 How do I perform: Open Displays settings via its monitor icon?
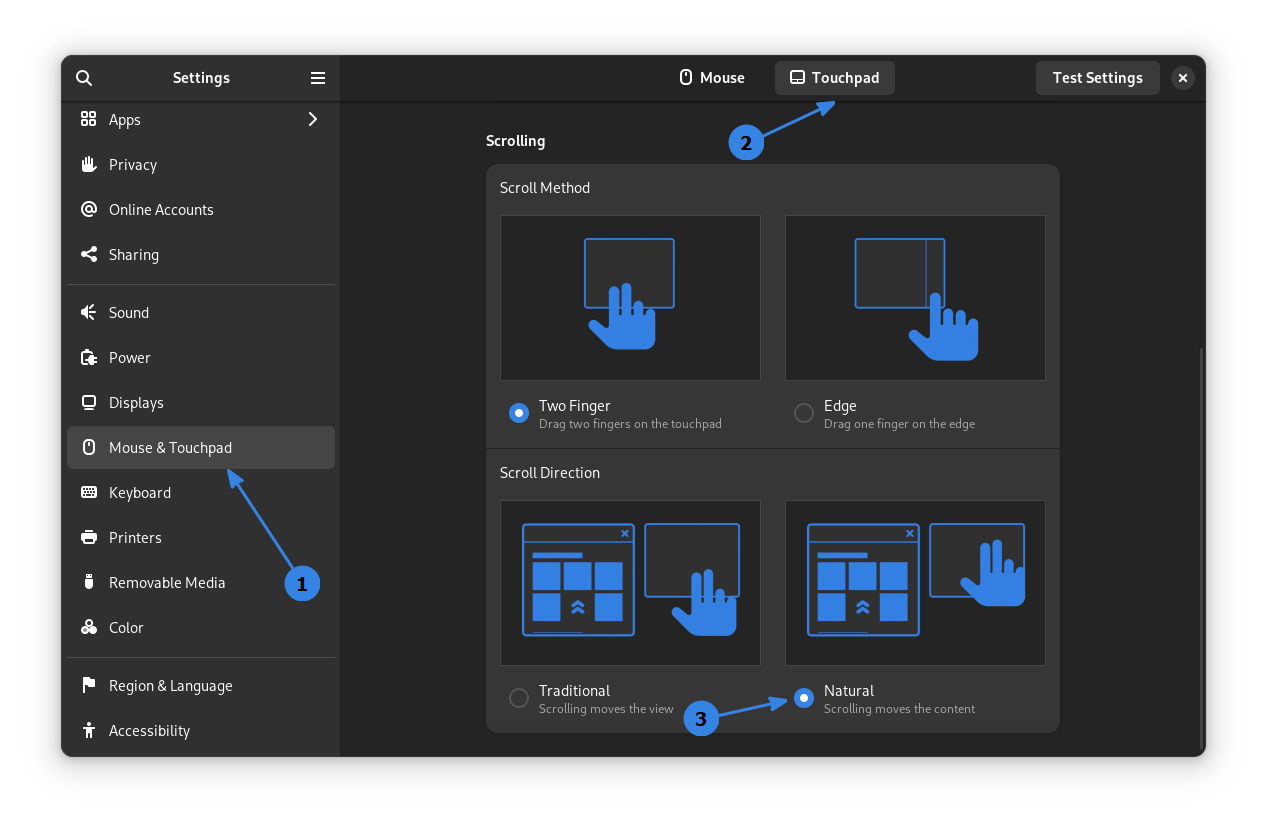pos(90,402)
